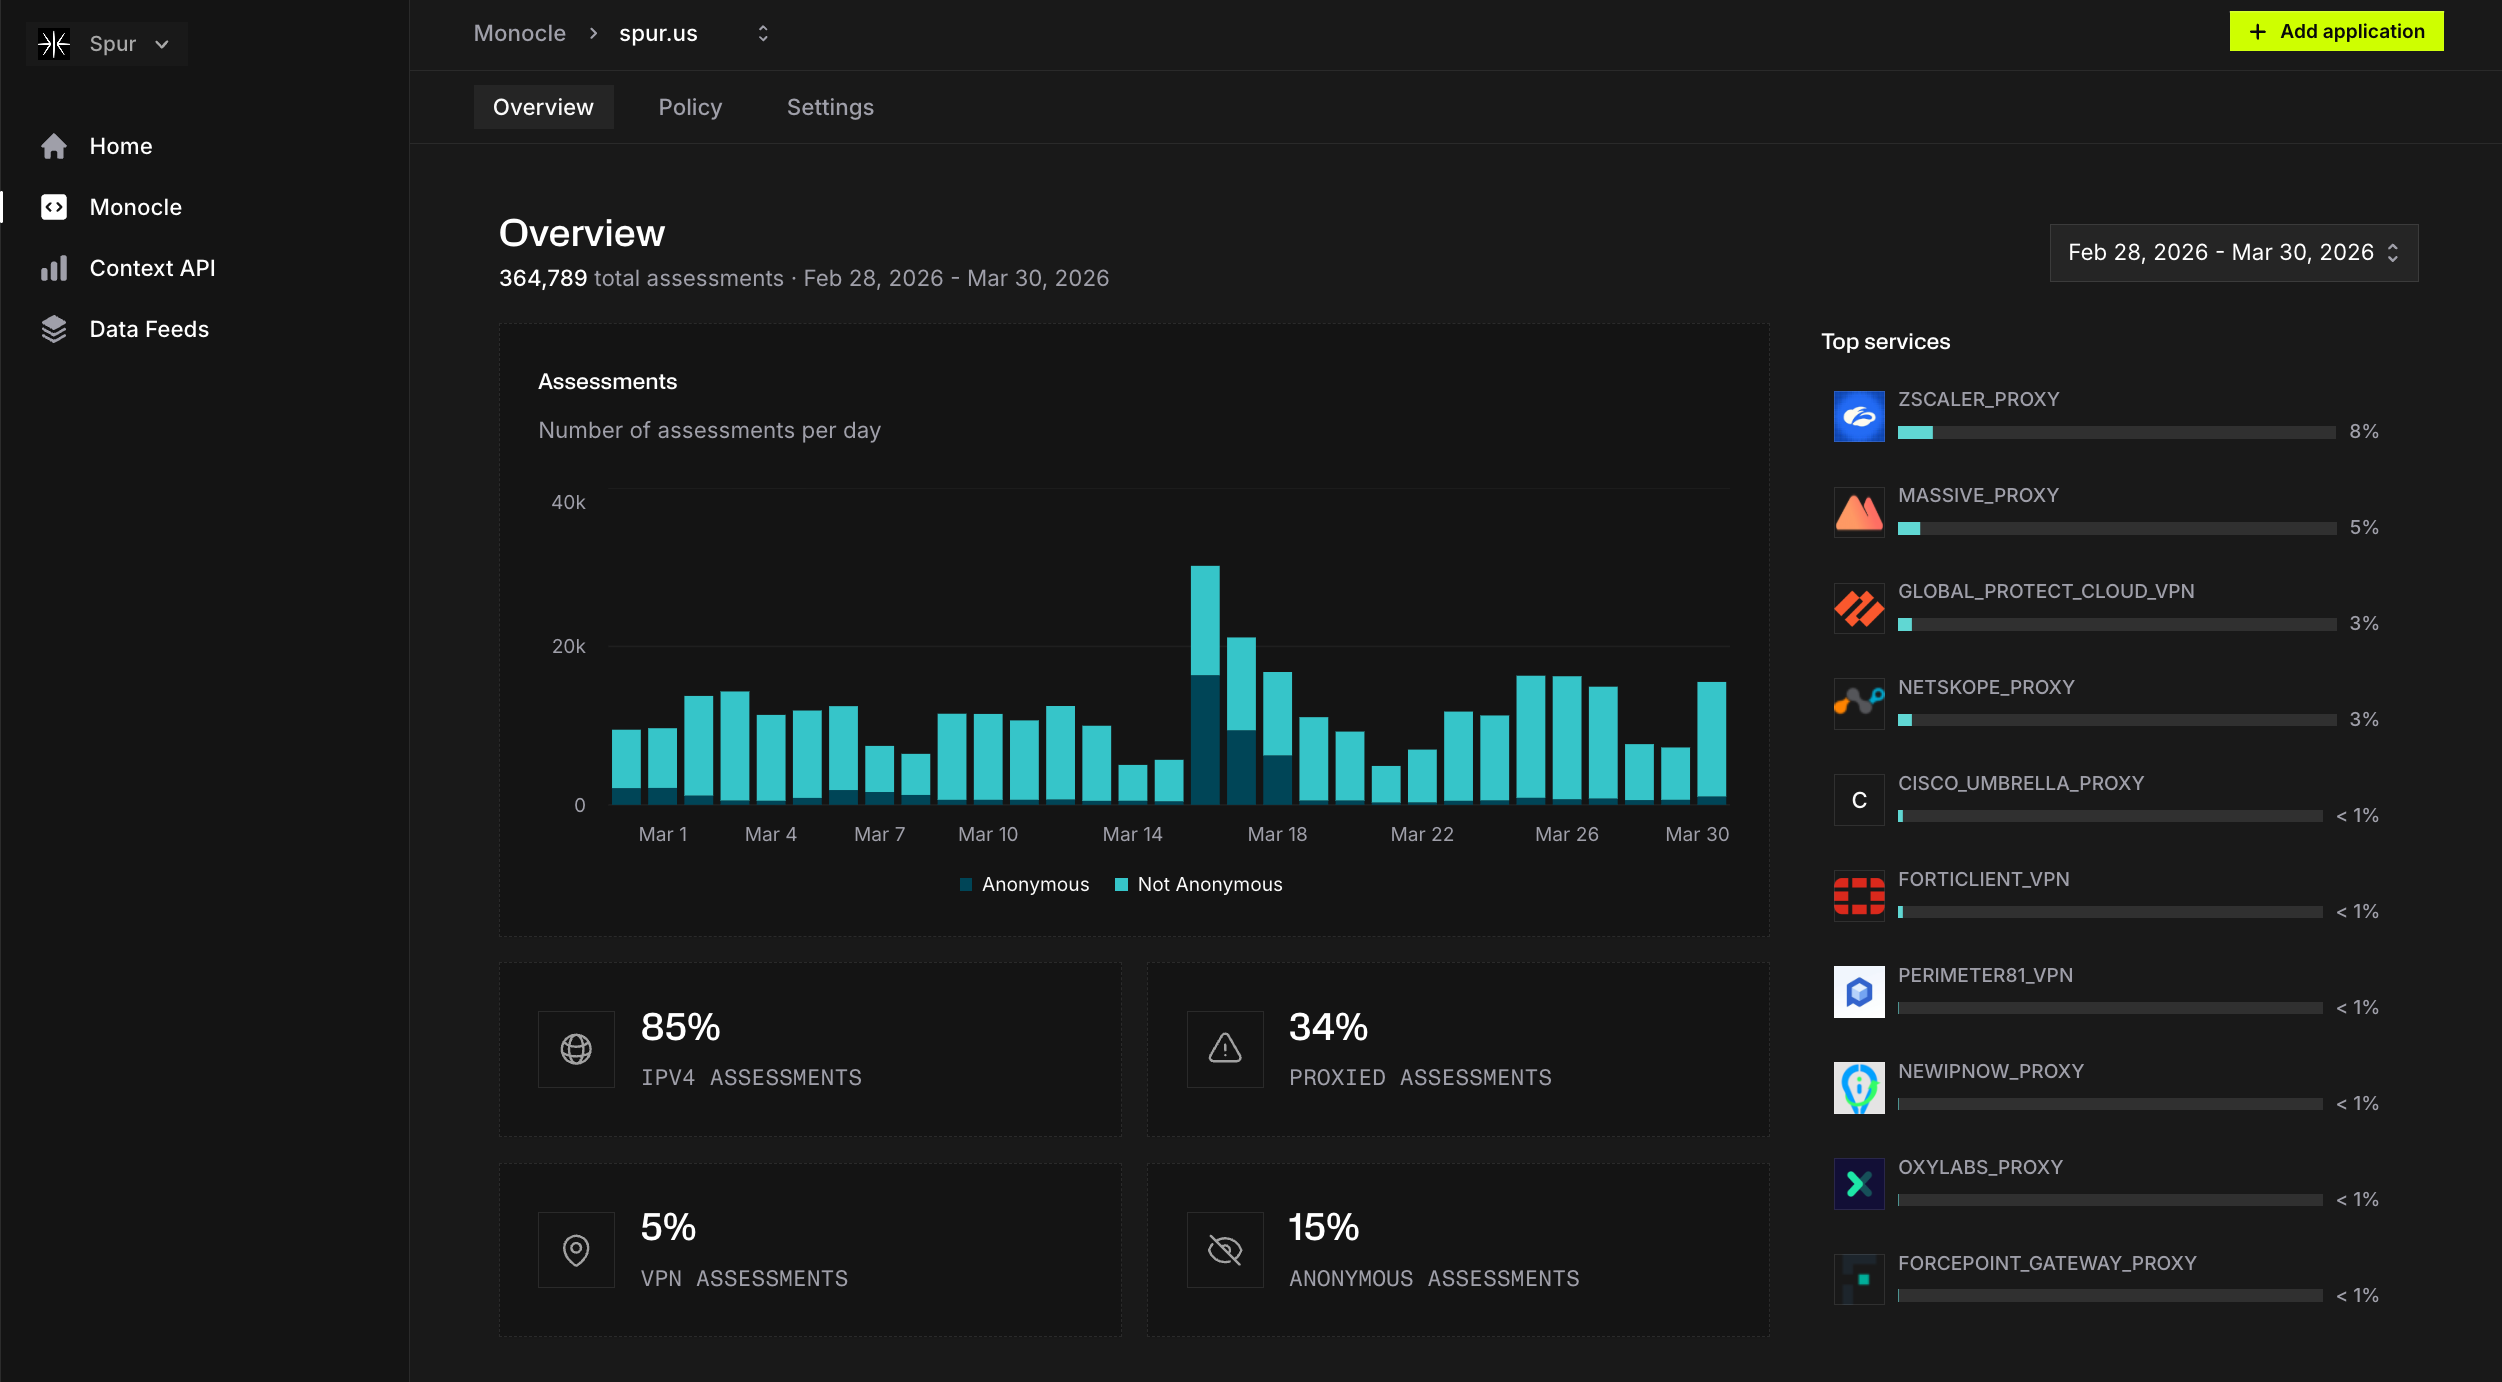Click the Monocle breadcrumb link
The height and width of the screenshot is (1382, 2502).
click(x=519, y=34)
